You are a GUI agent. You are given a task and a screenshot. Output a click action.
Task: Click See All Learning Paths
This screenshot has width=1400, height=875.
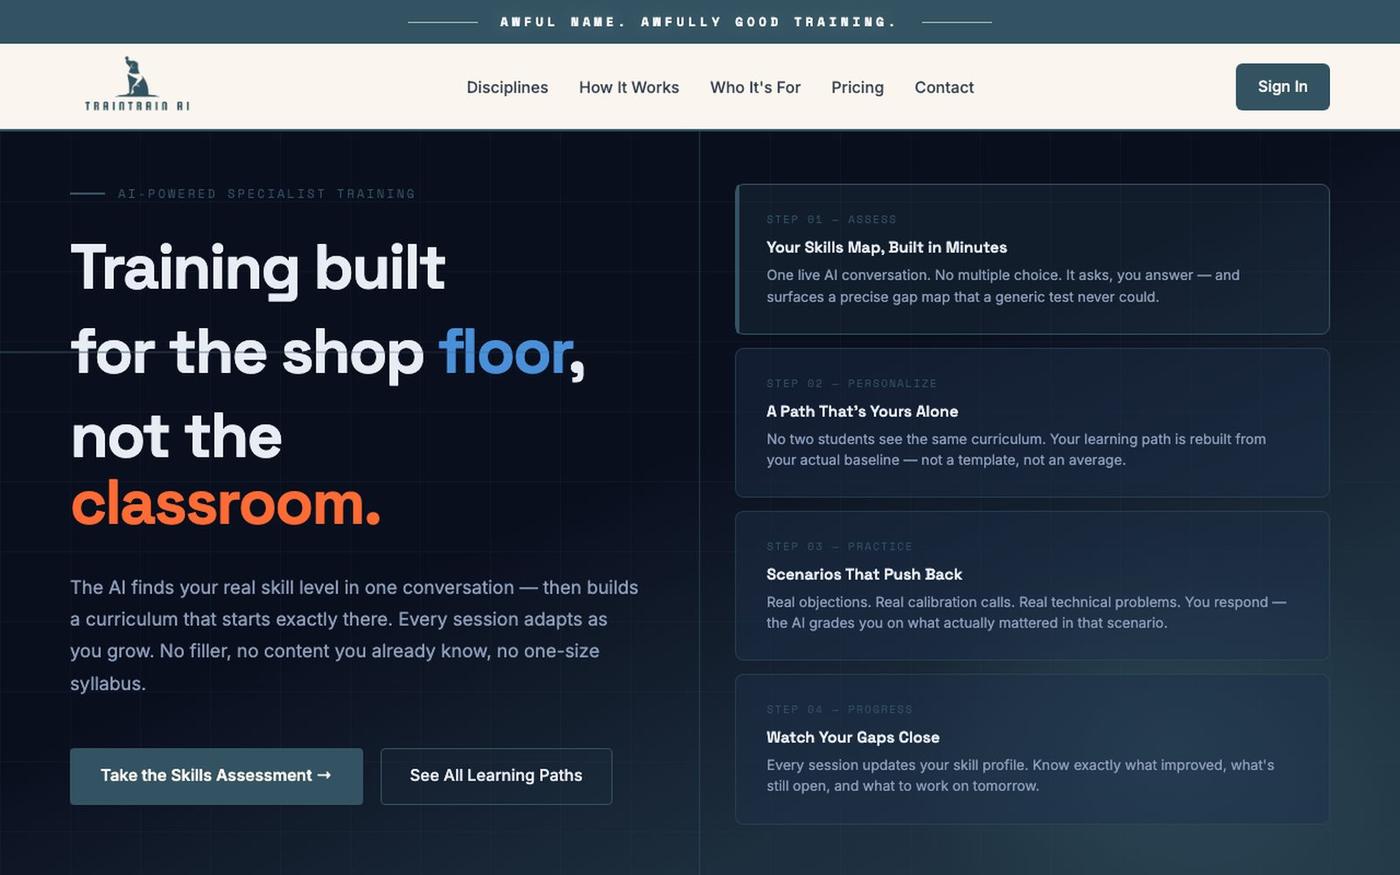[496, 776]
